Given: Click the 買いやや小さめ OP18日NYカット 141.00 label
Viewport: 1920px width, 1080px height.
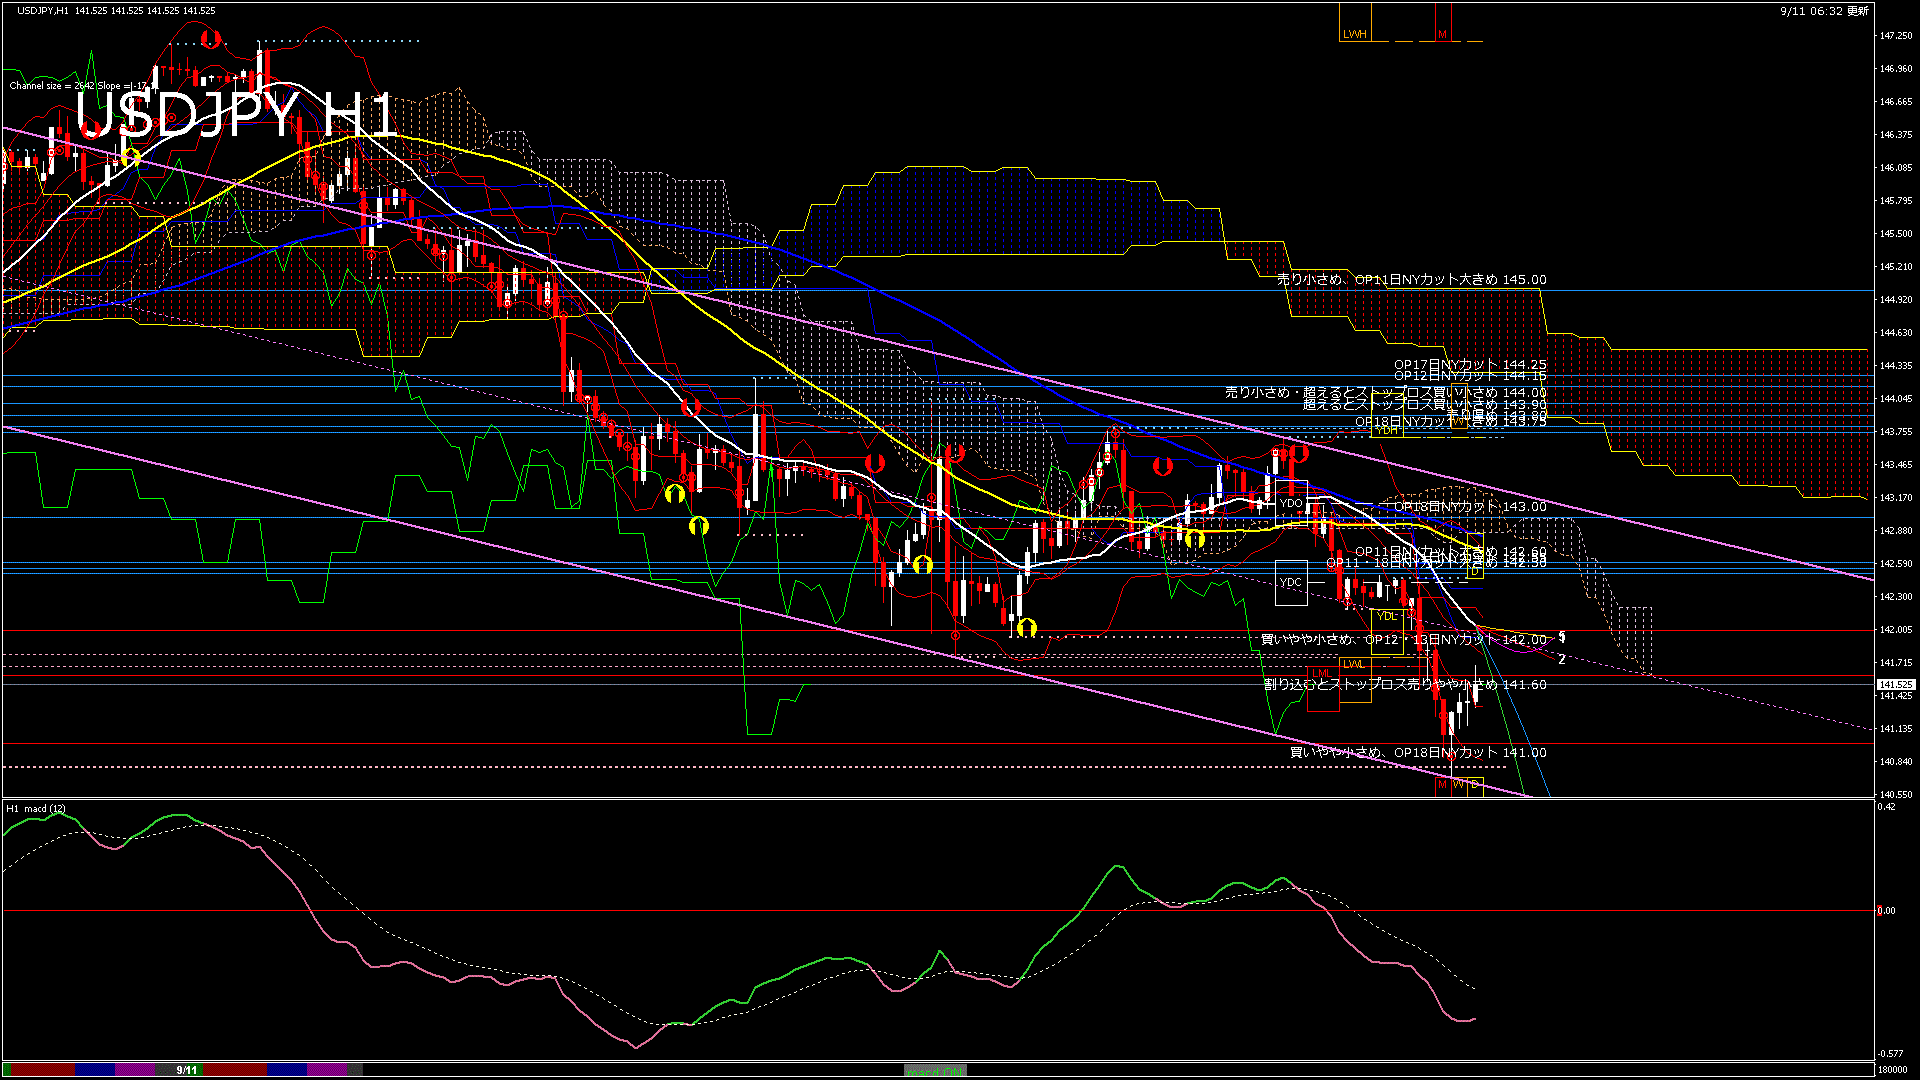Looking at the screenshot, I should pos(1417,753).
